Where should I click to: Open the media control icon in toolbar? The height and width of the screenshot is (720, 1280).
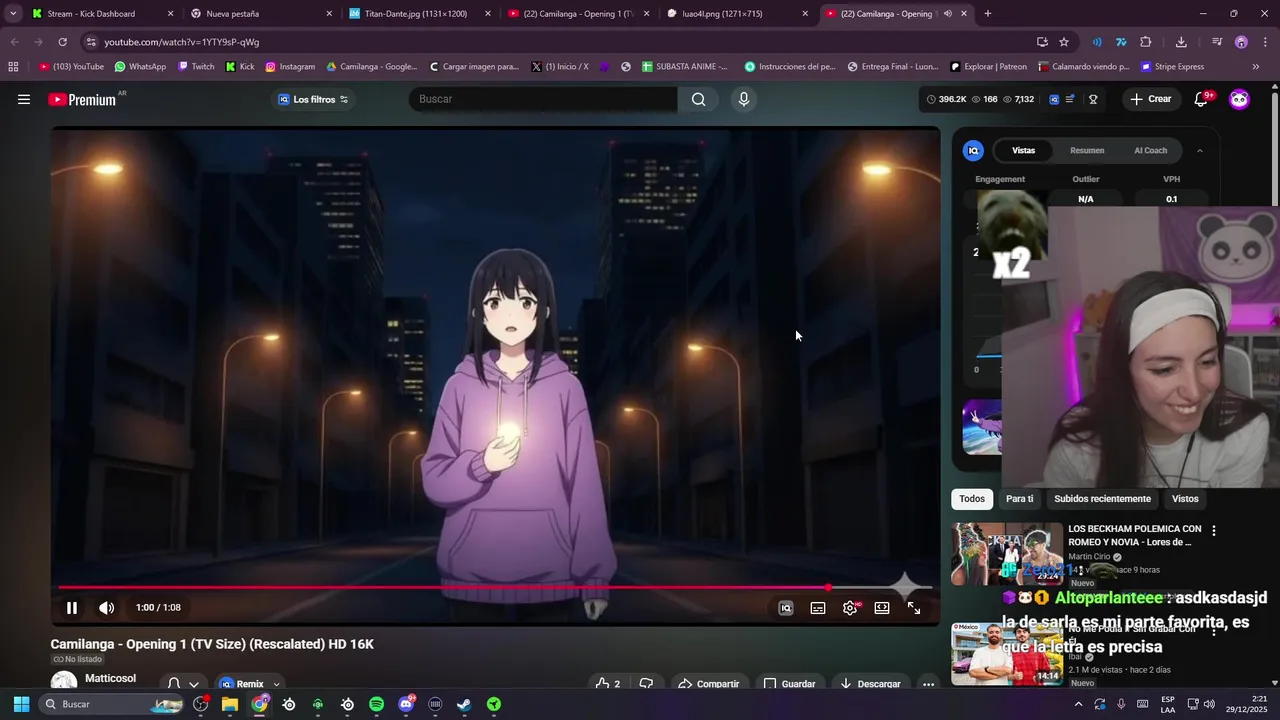pos(1216,42)
